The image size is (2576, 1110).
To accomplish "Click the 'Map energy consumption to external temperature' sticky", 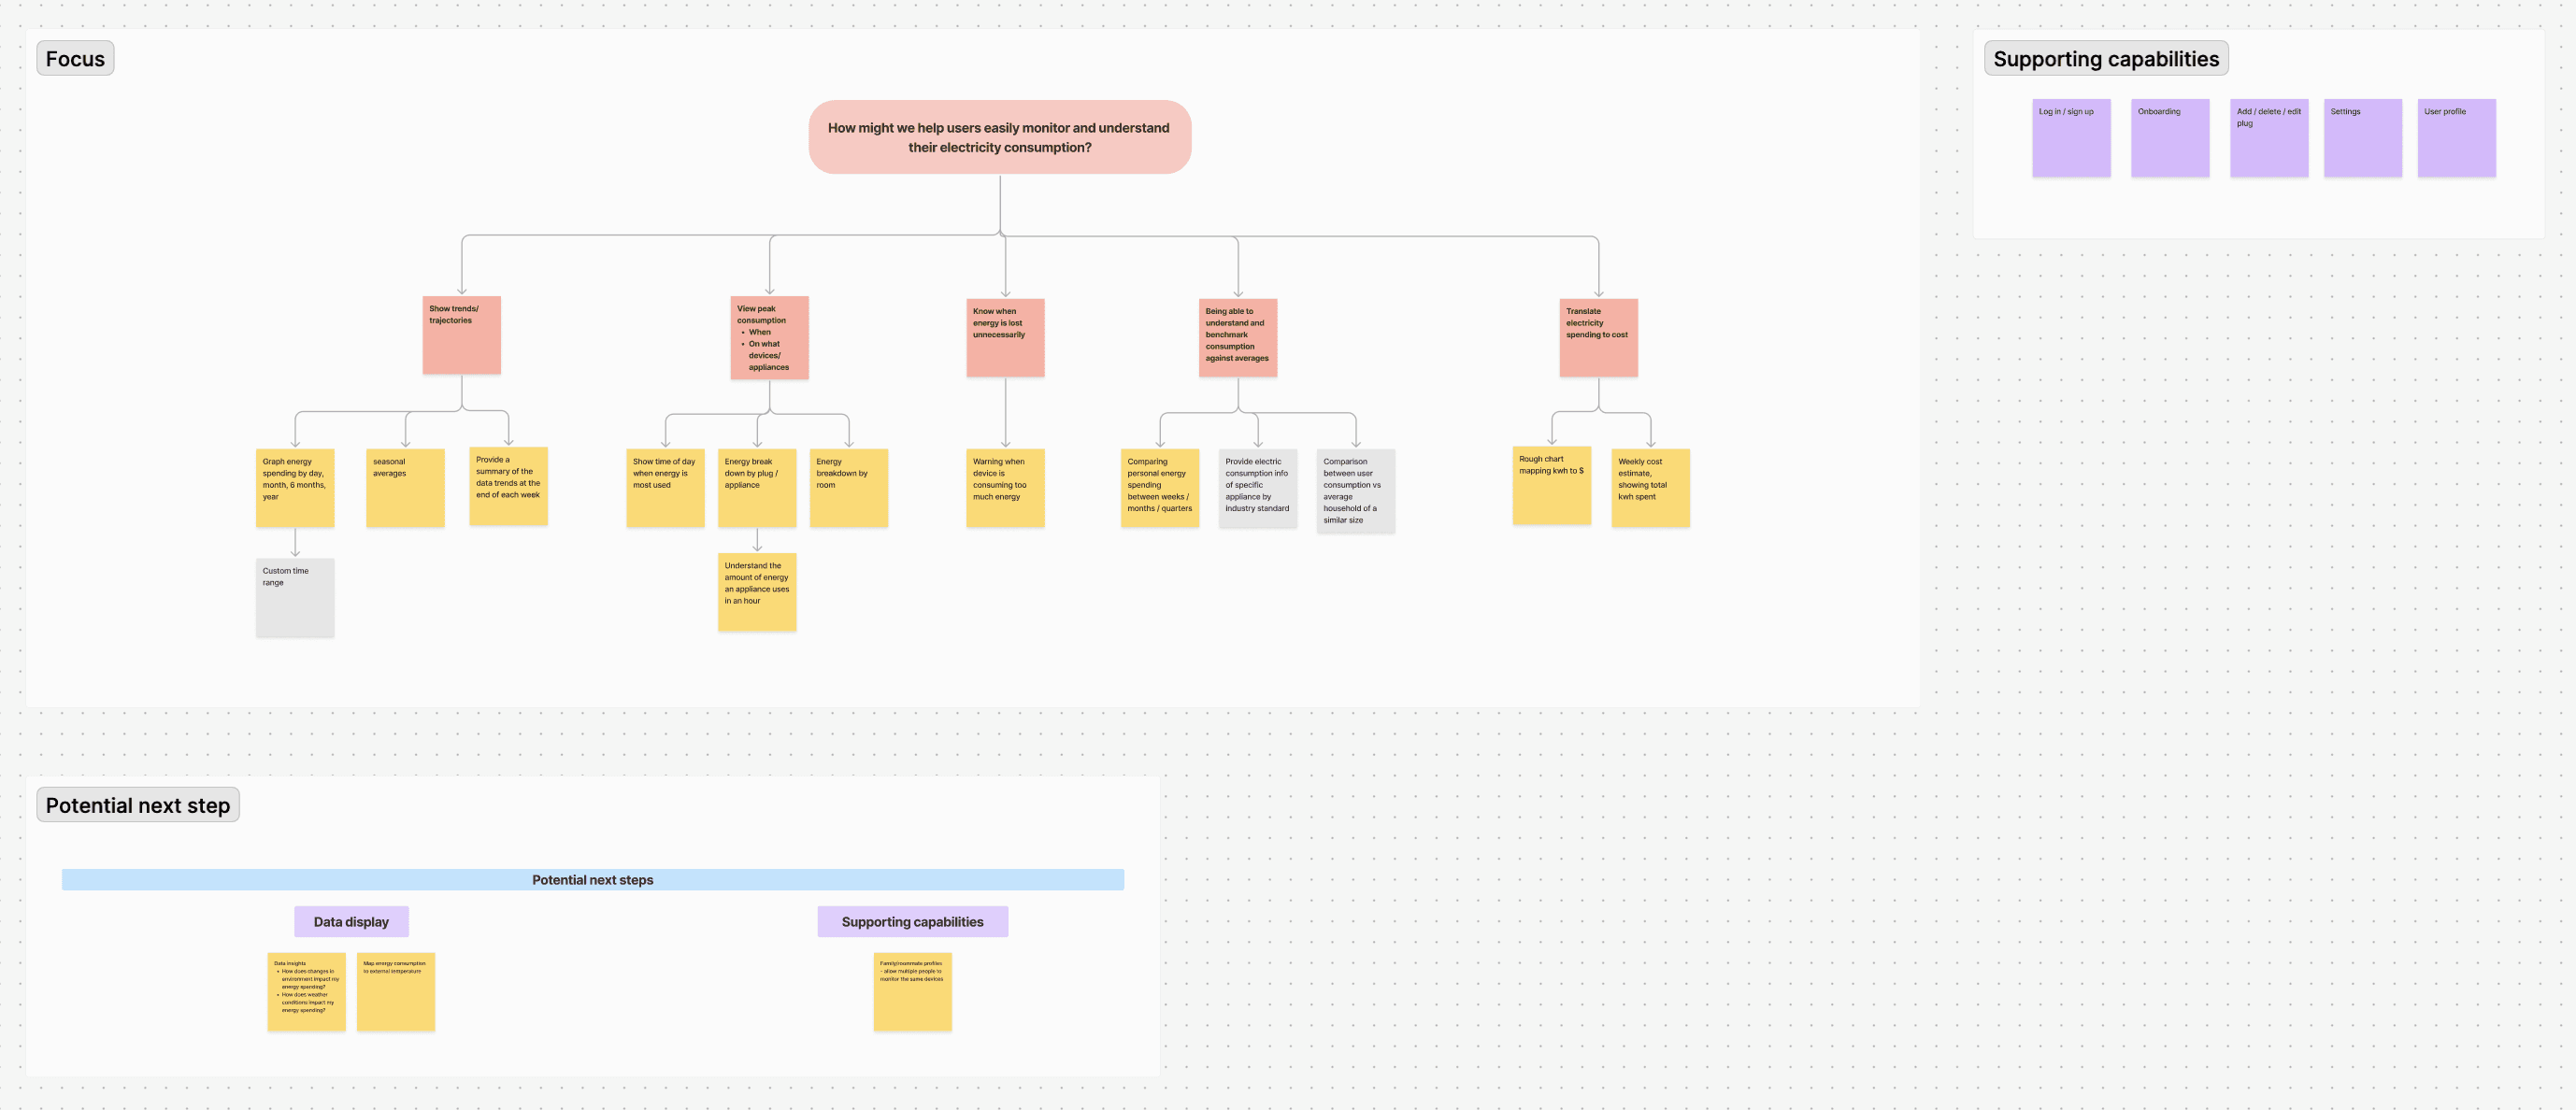I will (x=396, y=992).
